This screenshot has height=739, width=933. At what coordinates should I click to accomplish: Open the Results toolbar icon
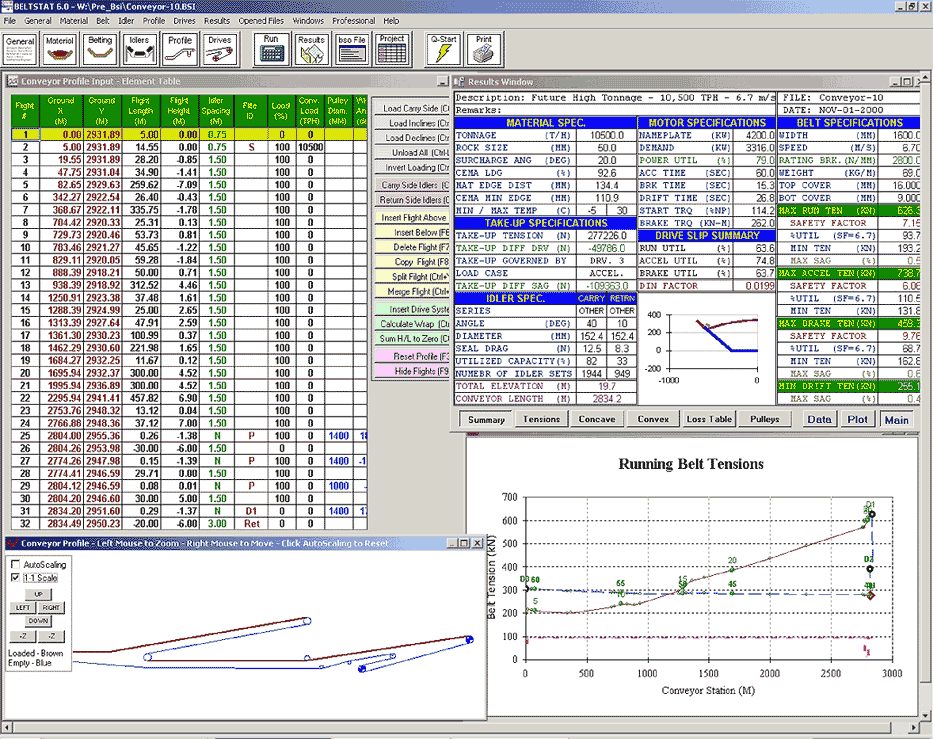pos(311,49)
